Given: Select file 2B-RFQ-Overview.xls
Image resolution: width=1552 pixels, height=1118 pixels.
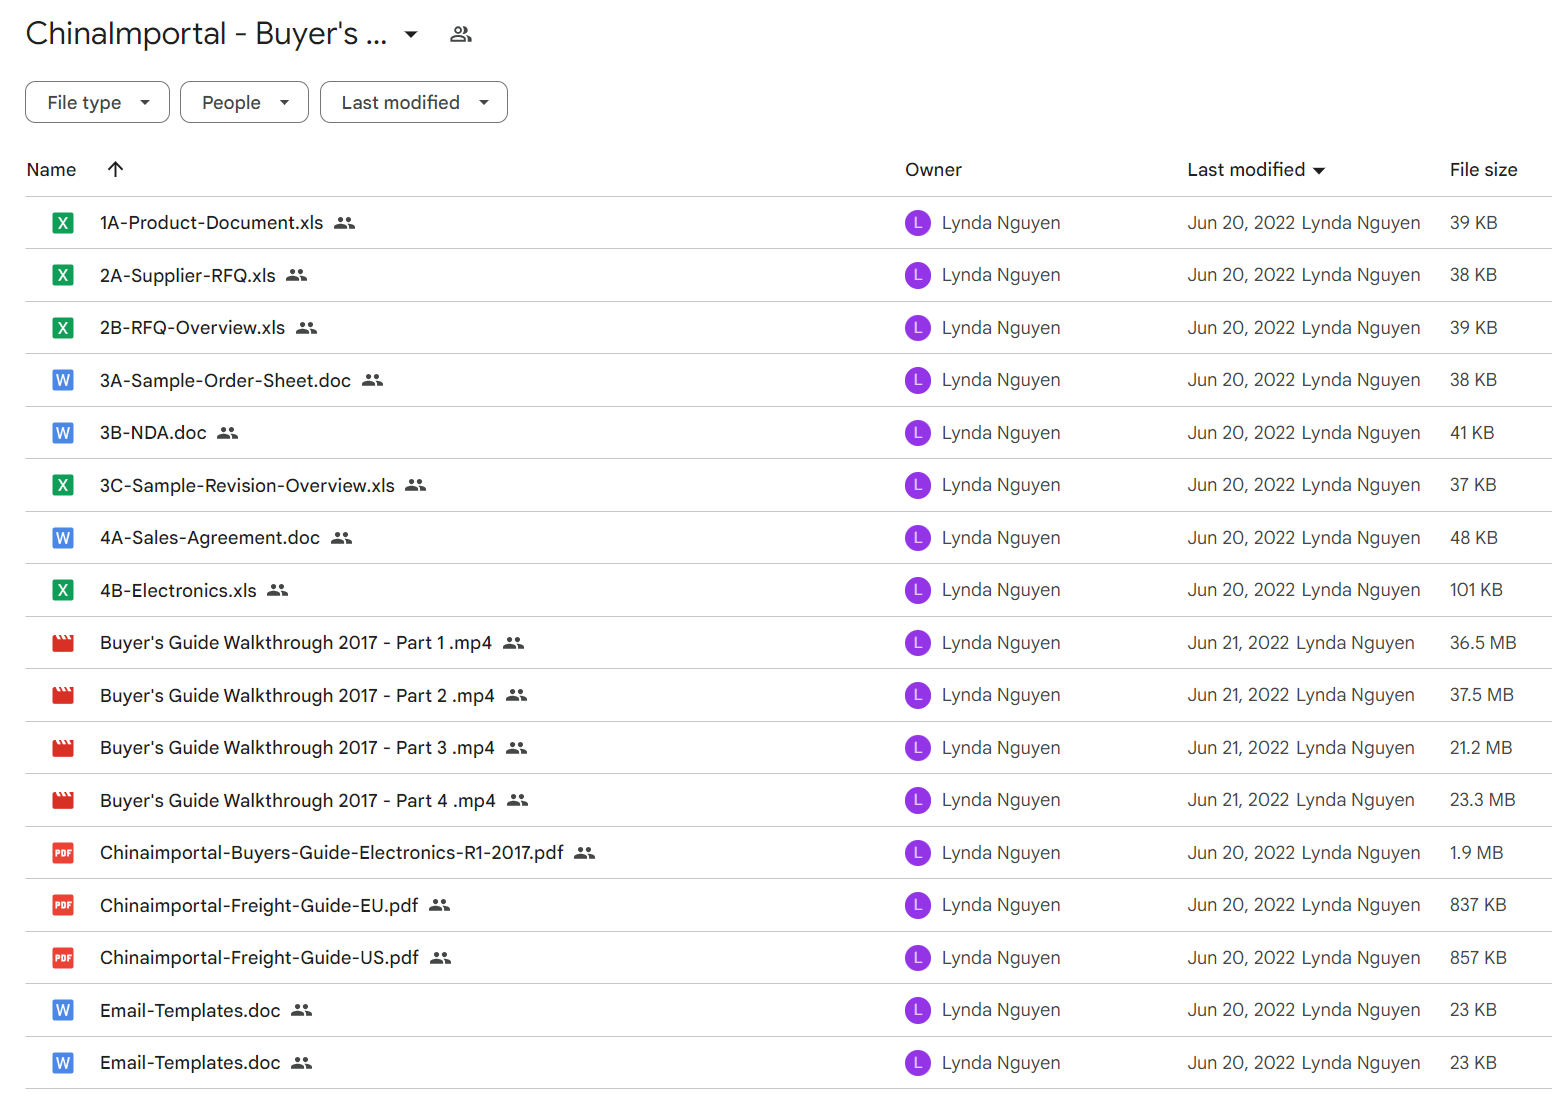Looking at the screenshot, I should point(193,328).
